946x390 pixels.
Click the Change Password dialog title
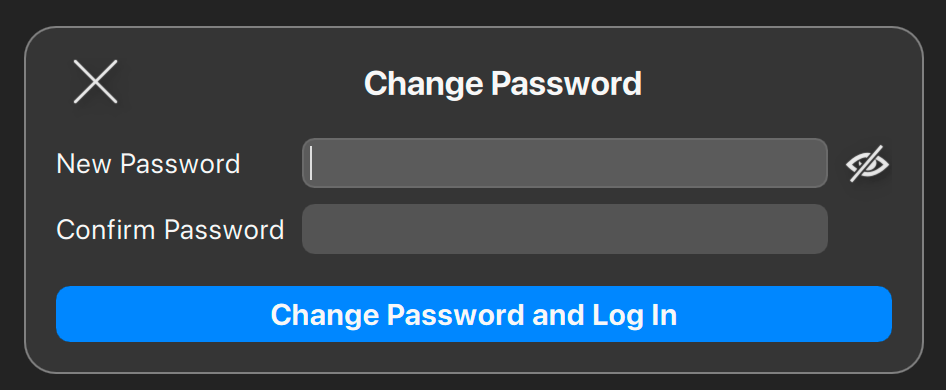point(503,83)
